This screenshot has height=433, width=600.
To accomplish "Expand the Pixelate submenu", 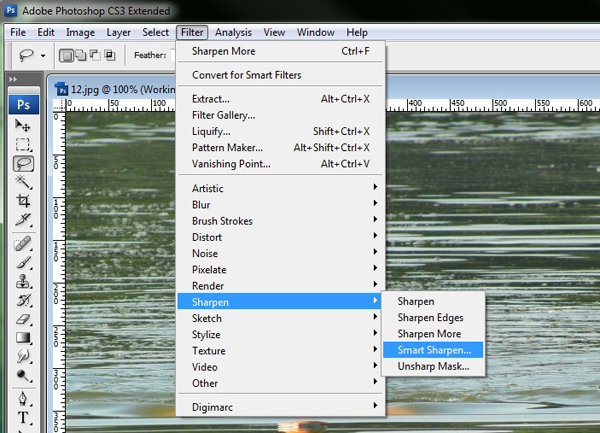I will coord(280,270).
